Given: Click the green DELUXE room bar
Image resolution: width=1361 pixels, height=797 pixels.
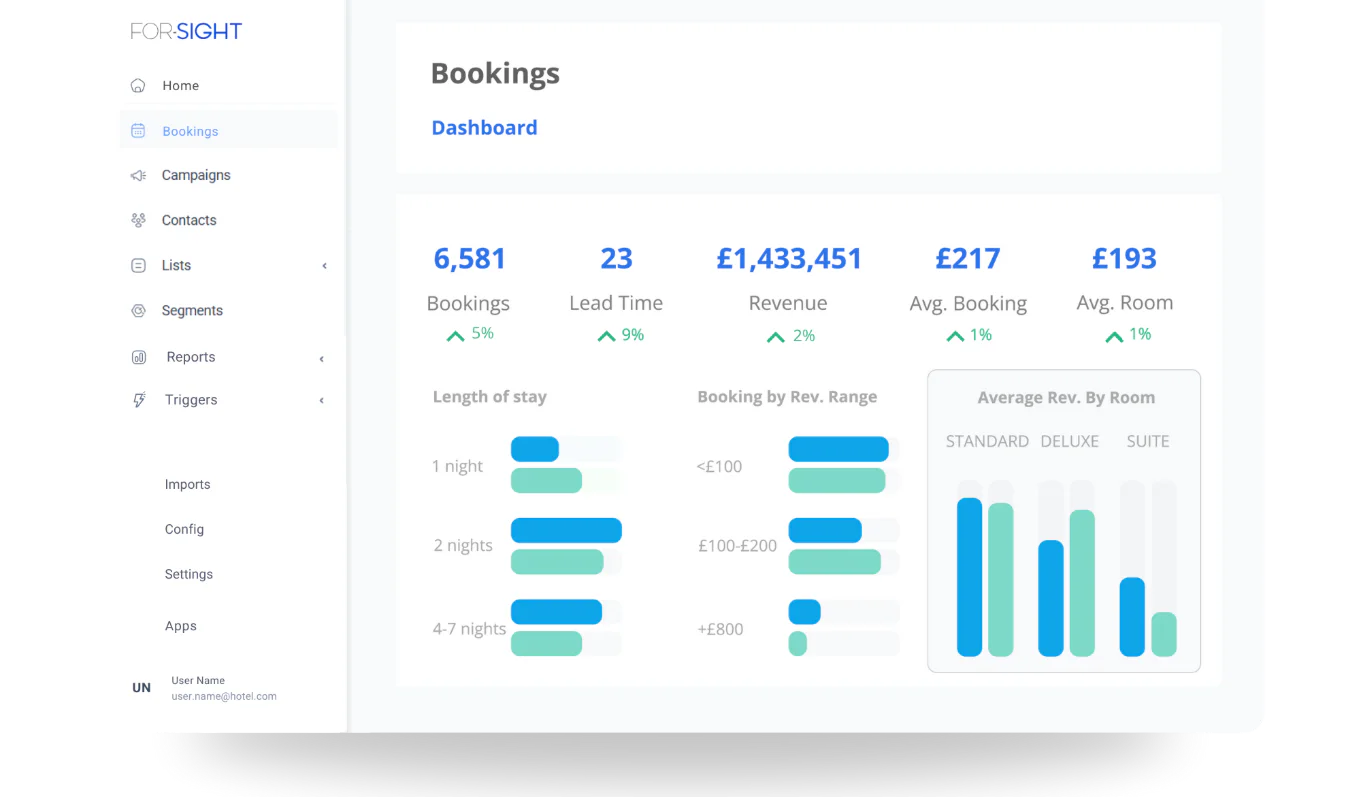Looking at the screenshot, I should click(1082, 583).
